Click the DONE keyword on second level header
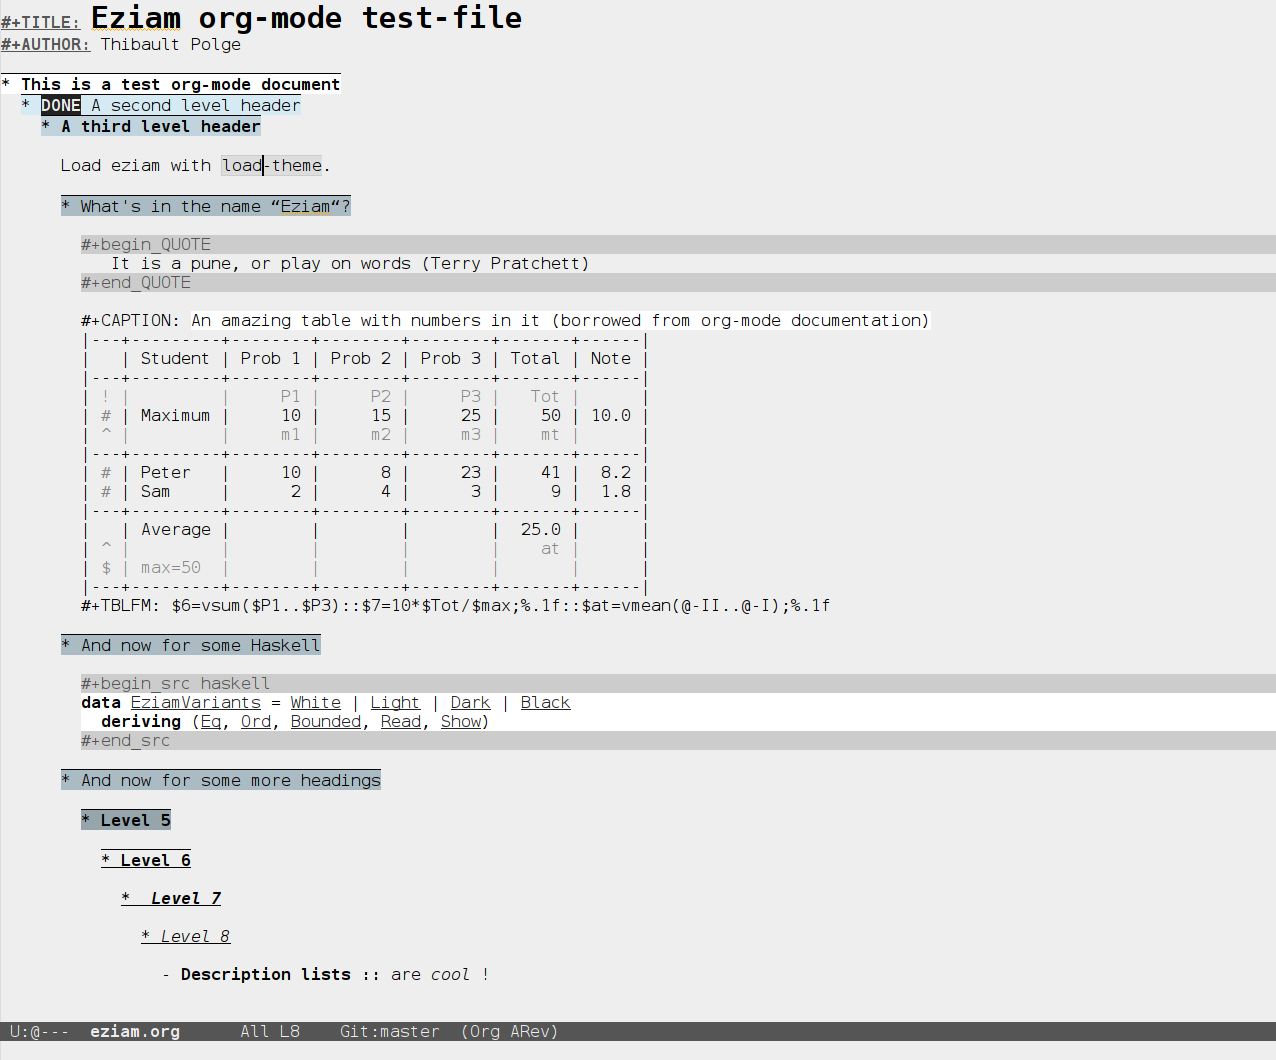Image resolution: width=1276 pixels, height=1060 pixels. [61, 106]
